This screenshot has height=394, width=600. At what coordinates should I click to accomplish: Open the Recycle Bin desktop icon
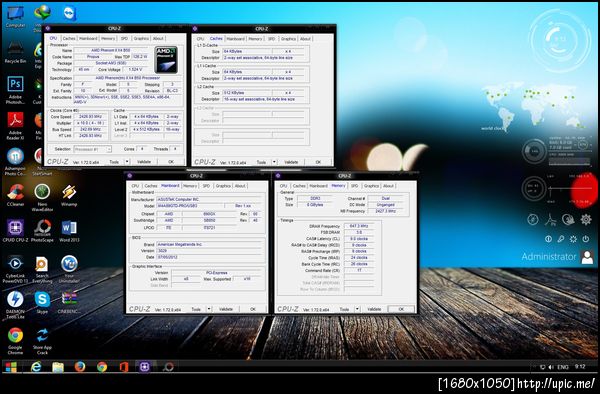click(x=15, y=52)
